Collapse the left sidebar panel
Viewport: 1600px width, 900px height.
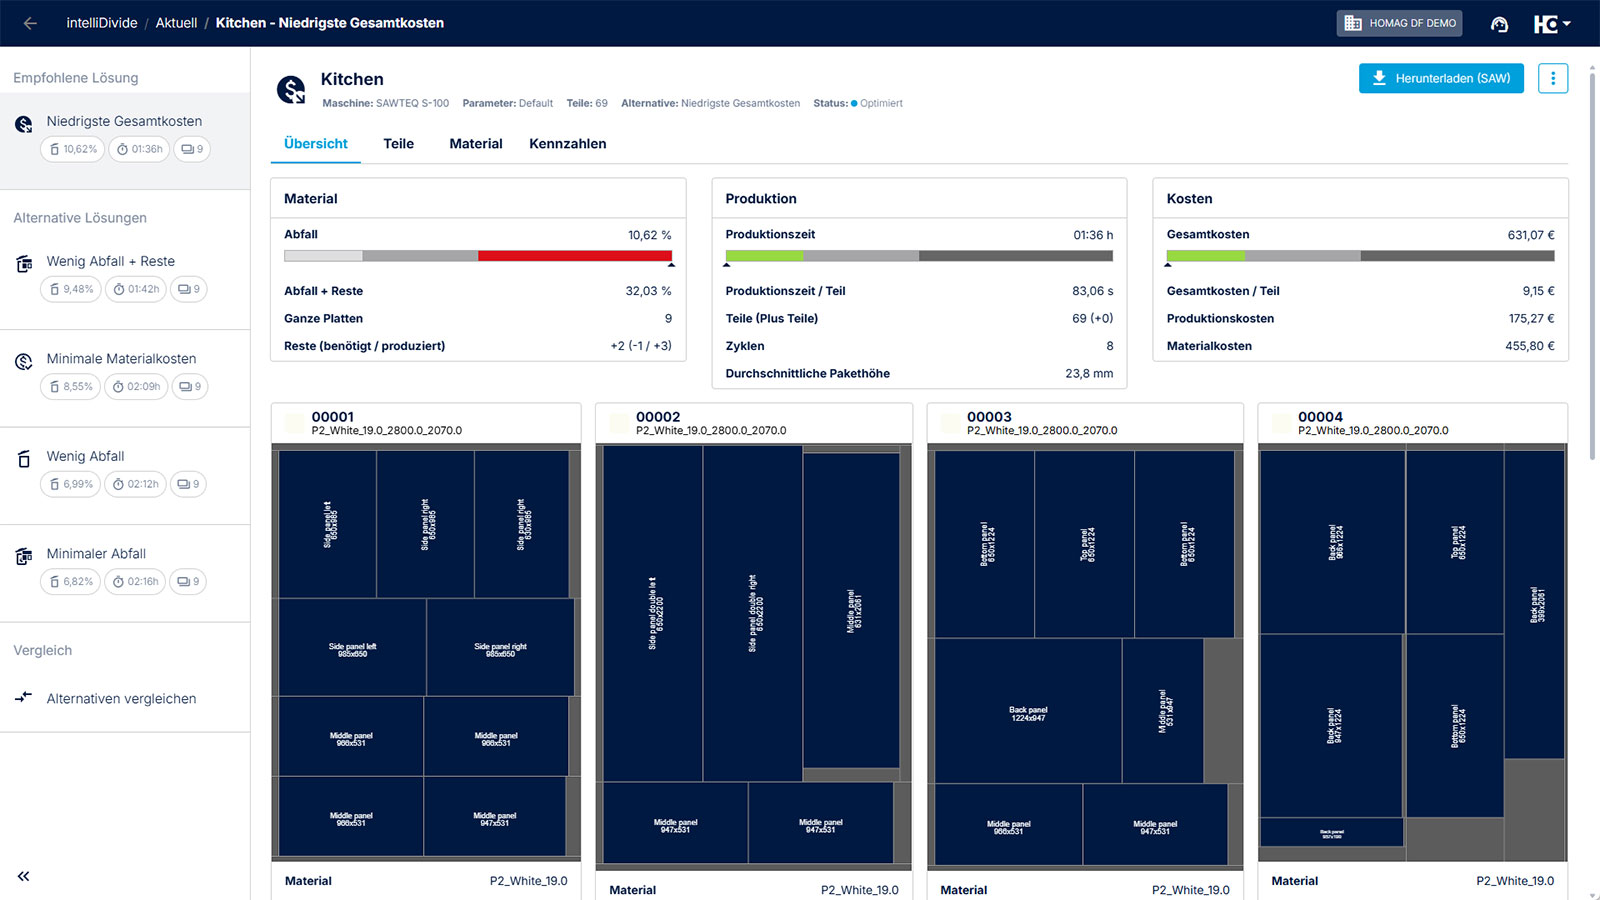coord(23,876)
